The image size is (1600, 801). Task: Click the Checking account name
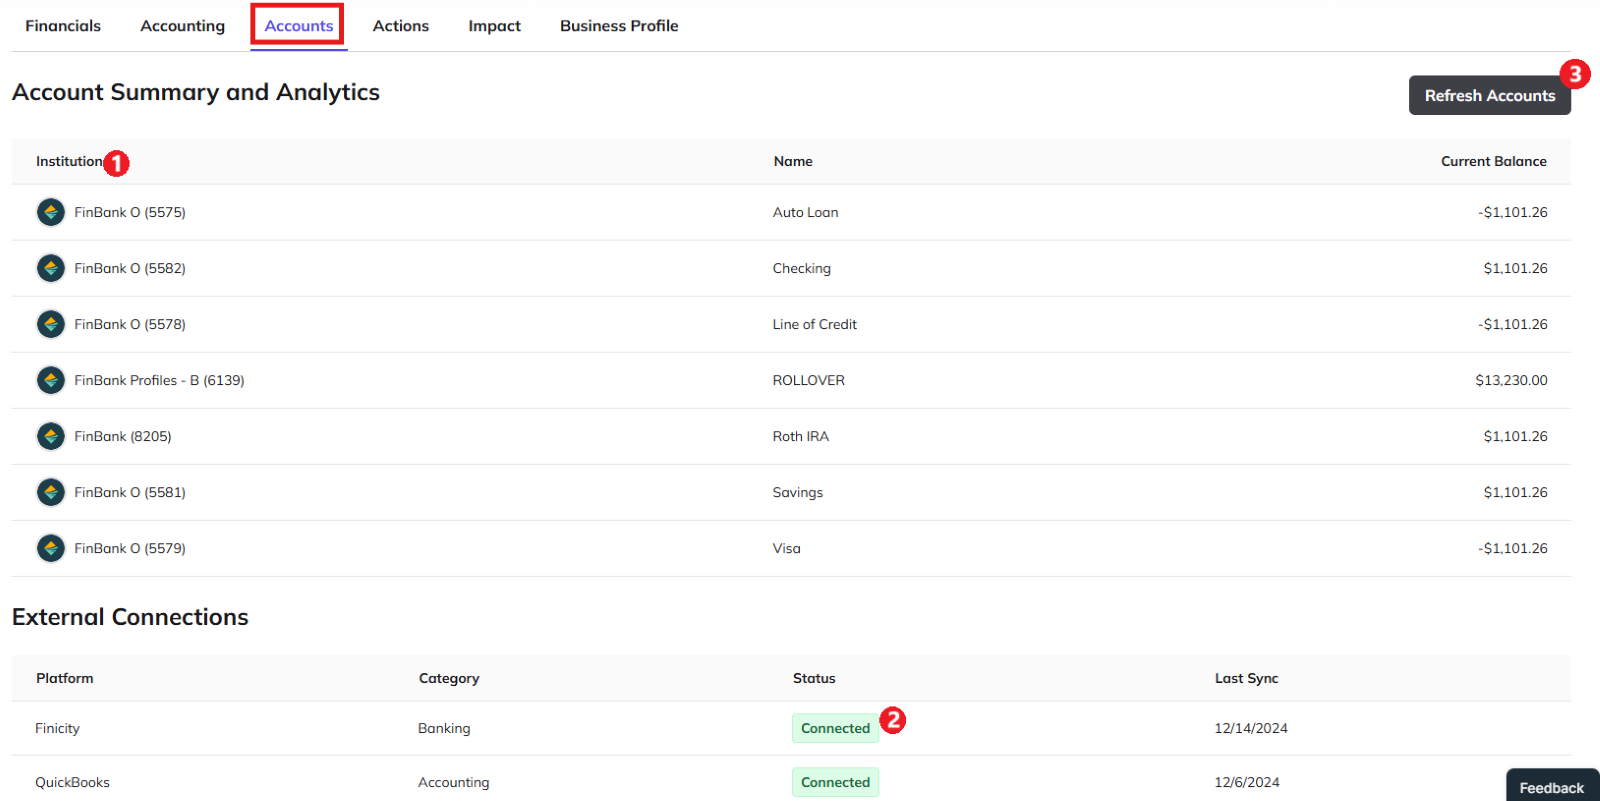click(801, 268)
